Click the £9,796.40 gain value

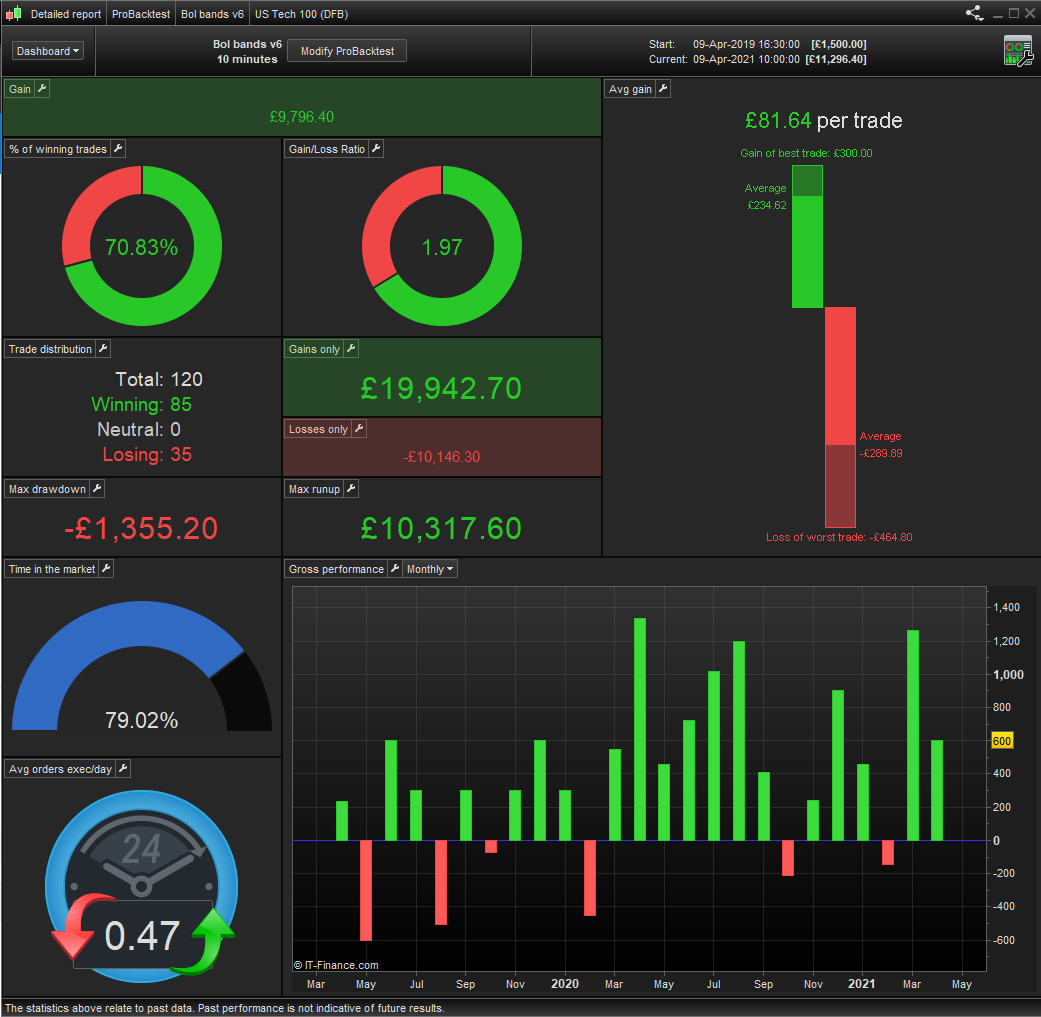click(301, 117)
